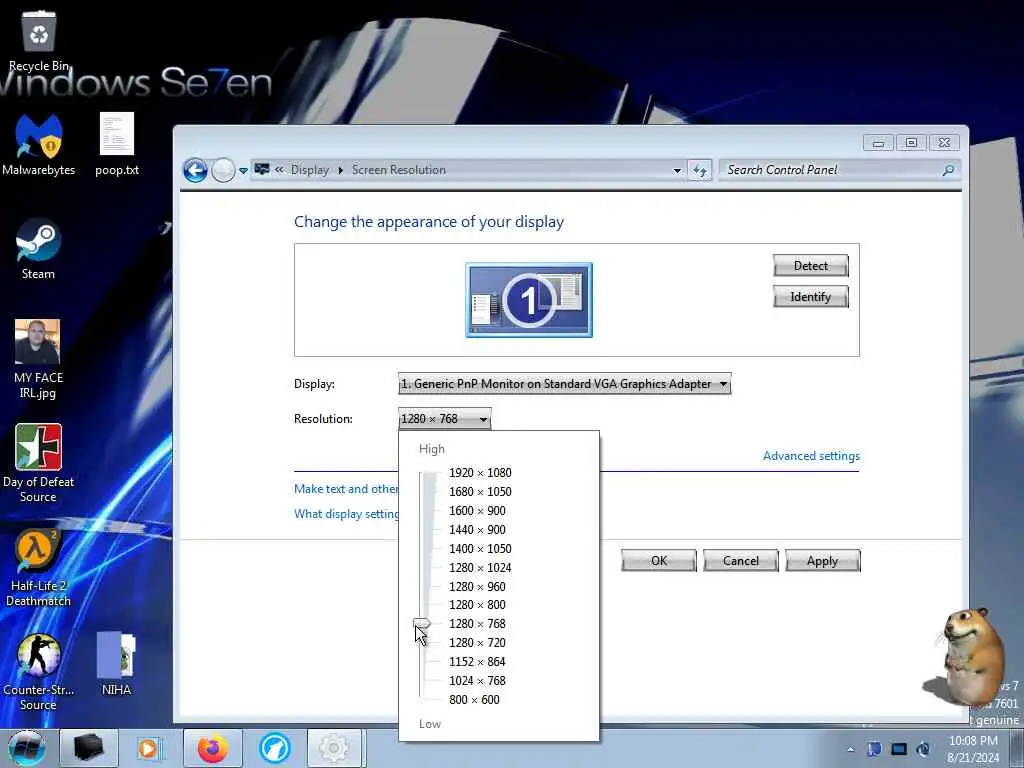The image size is (1024, 768).
Task: Click the monitor network tray icon
Action: [x=899, y=748]
